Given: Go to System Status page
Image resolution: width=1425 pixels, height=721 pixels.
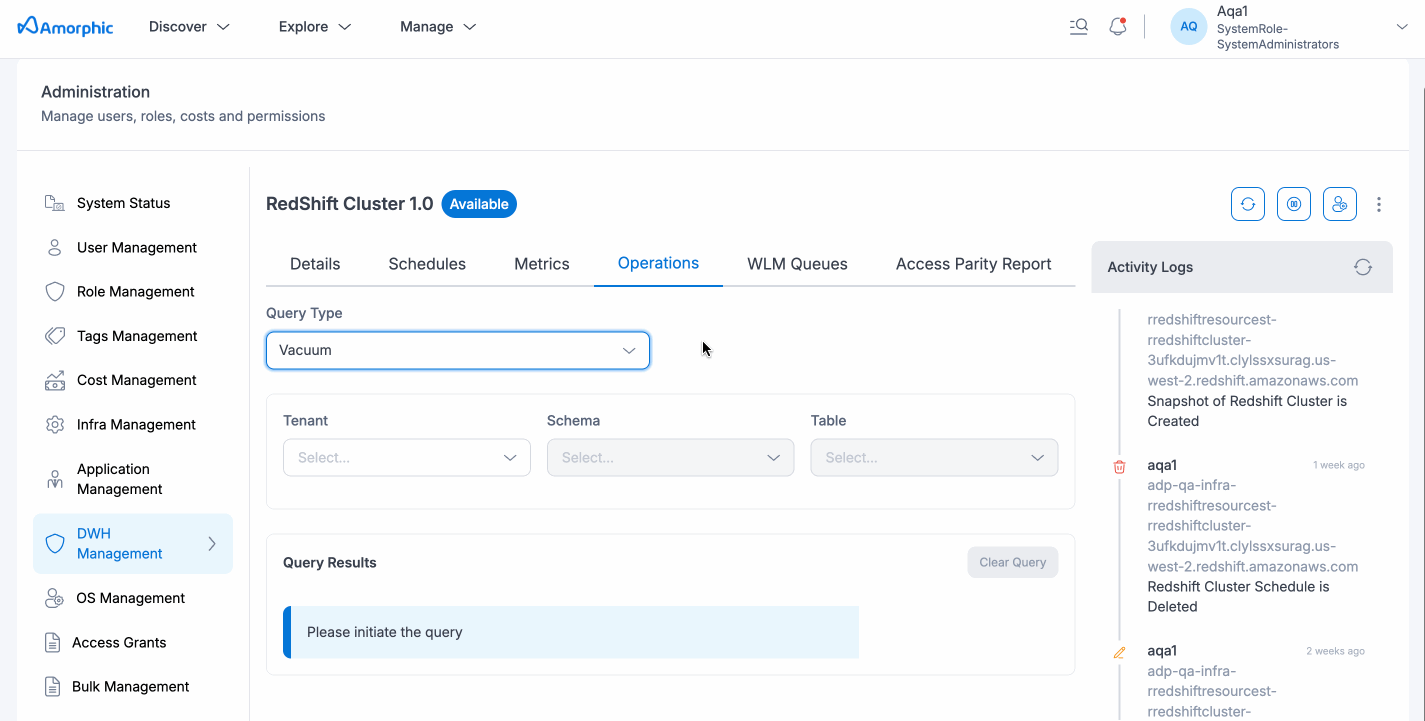Looking at the screenshot, I should click(124, 203).
